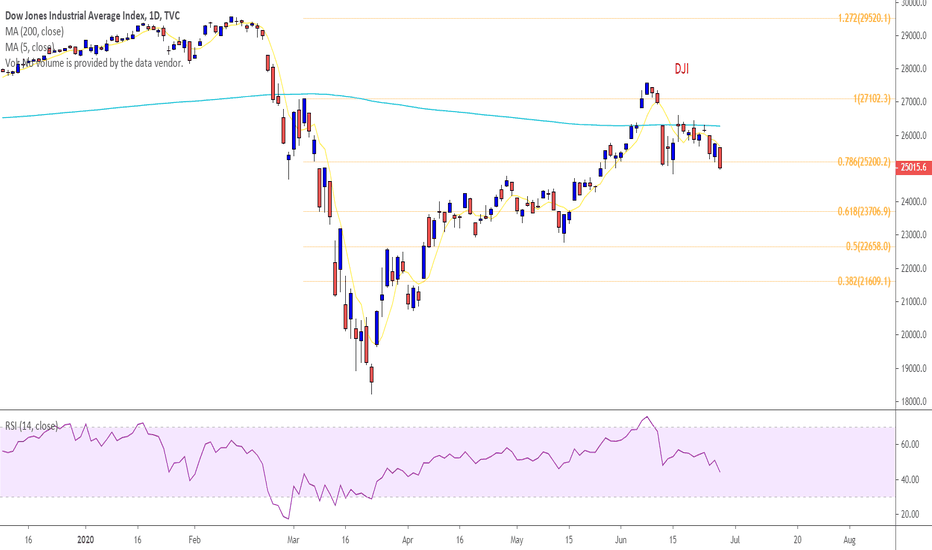Click the Jul label on time axis
The height and width of the screenshot is (550, 932).
735,540
